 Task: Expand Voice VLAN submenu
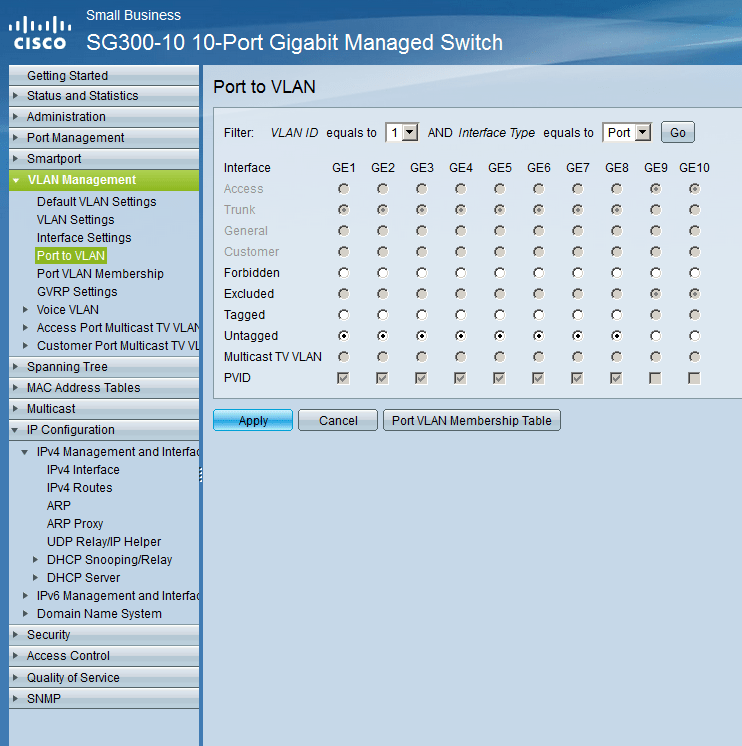point(68,310)
